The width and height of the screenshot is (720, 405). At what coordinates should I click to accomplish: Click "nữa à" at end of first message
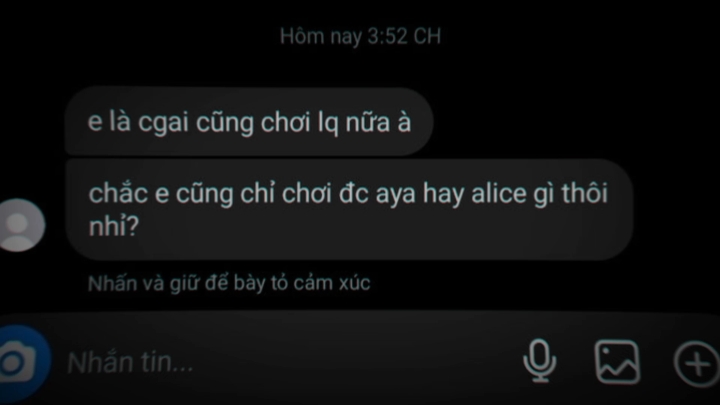[378, 123]
